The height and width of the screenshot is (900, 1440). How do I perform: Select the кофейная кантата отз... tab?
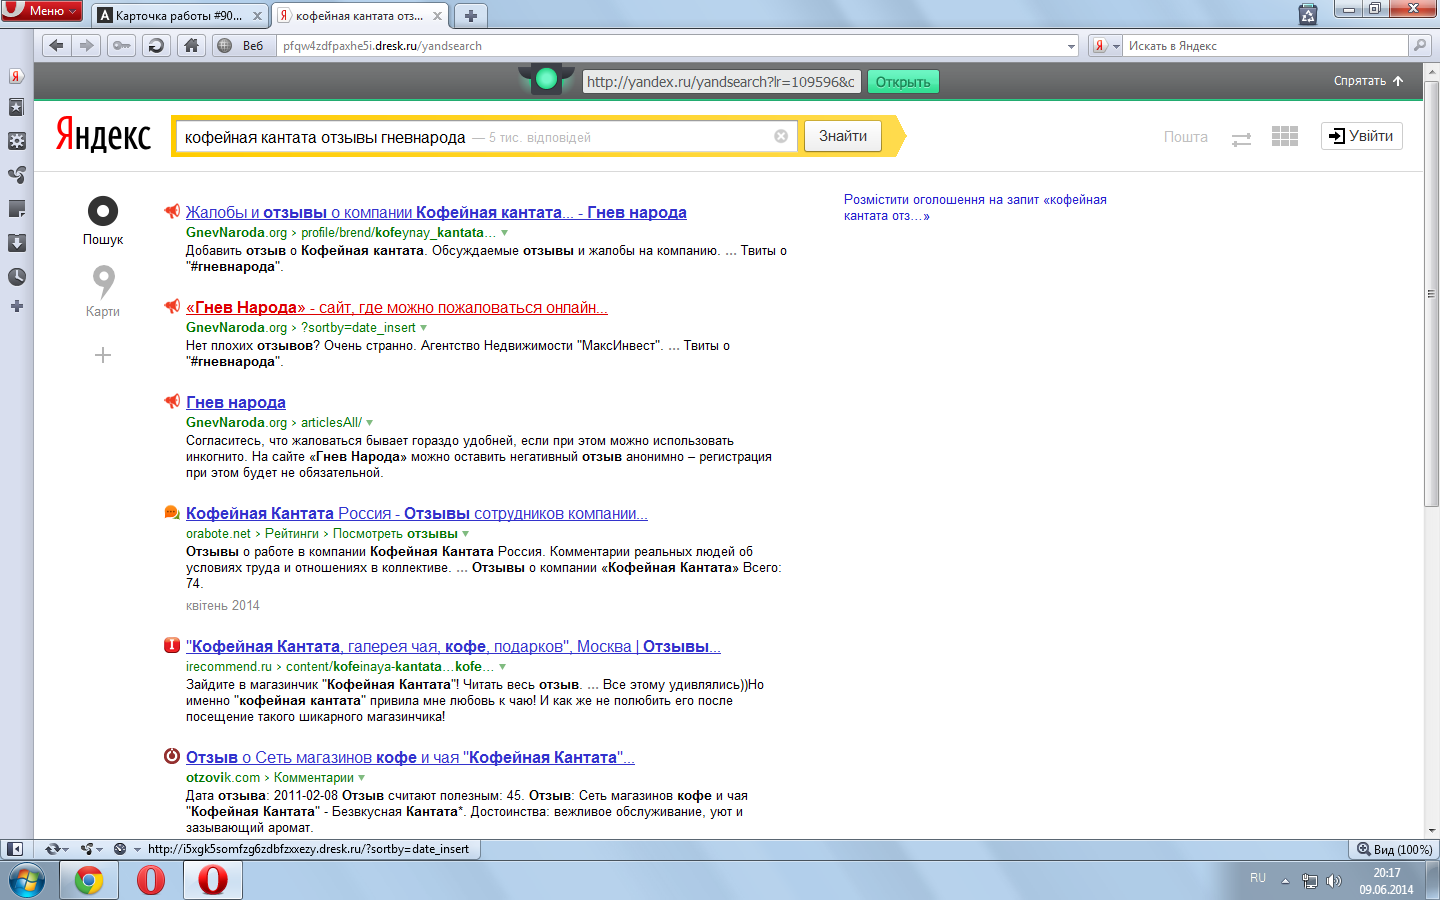click(x=359, y=16)
